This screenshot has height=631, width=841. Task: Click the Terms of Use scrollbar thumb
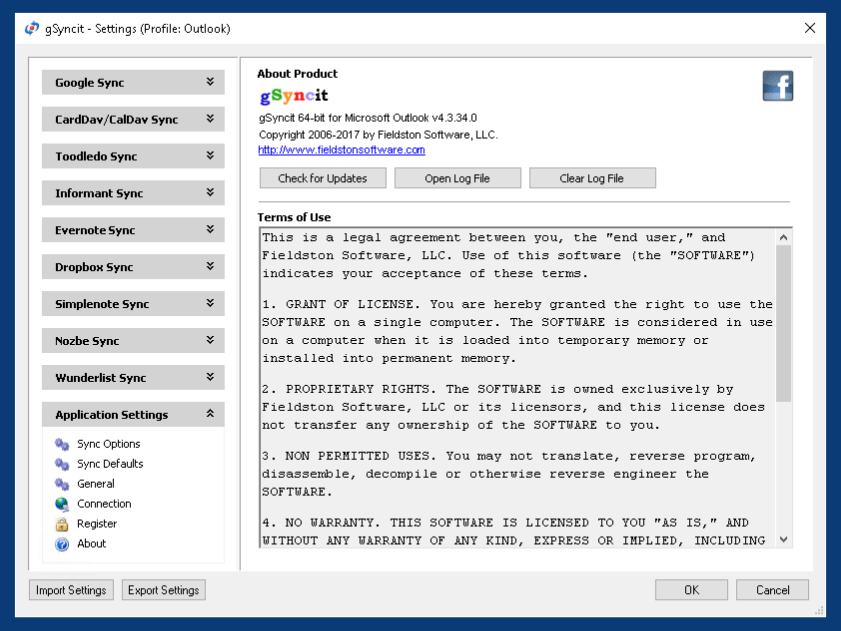pyautogui.click(x=784, y=324)
